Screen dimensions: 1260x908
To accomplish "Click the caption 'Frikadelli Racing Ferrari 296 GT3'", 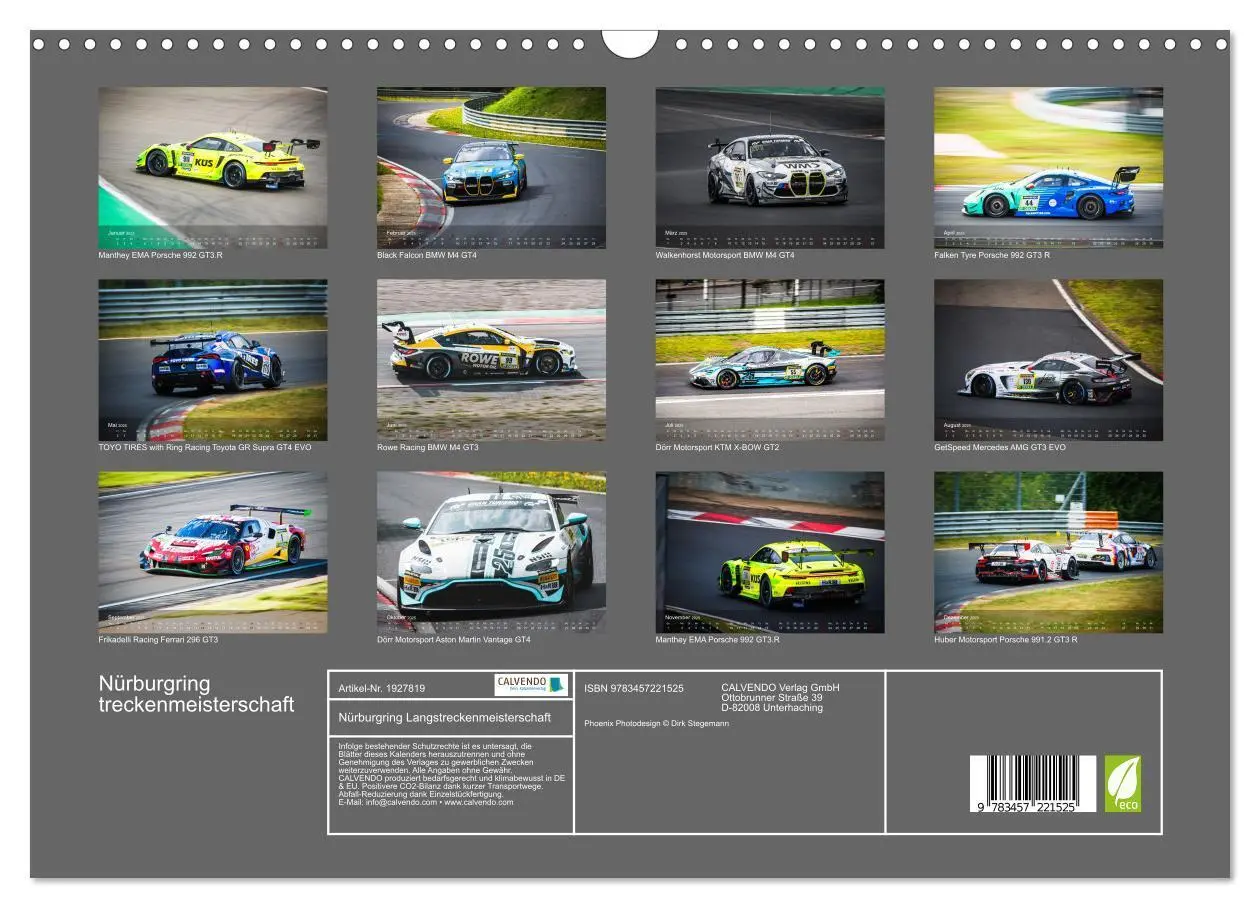I will pos(158,640).
